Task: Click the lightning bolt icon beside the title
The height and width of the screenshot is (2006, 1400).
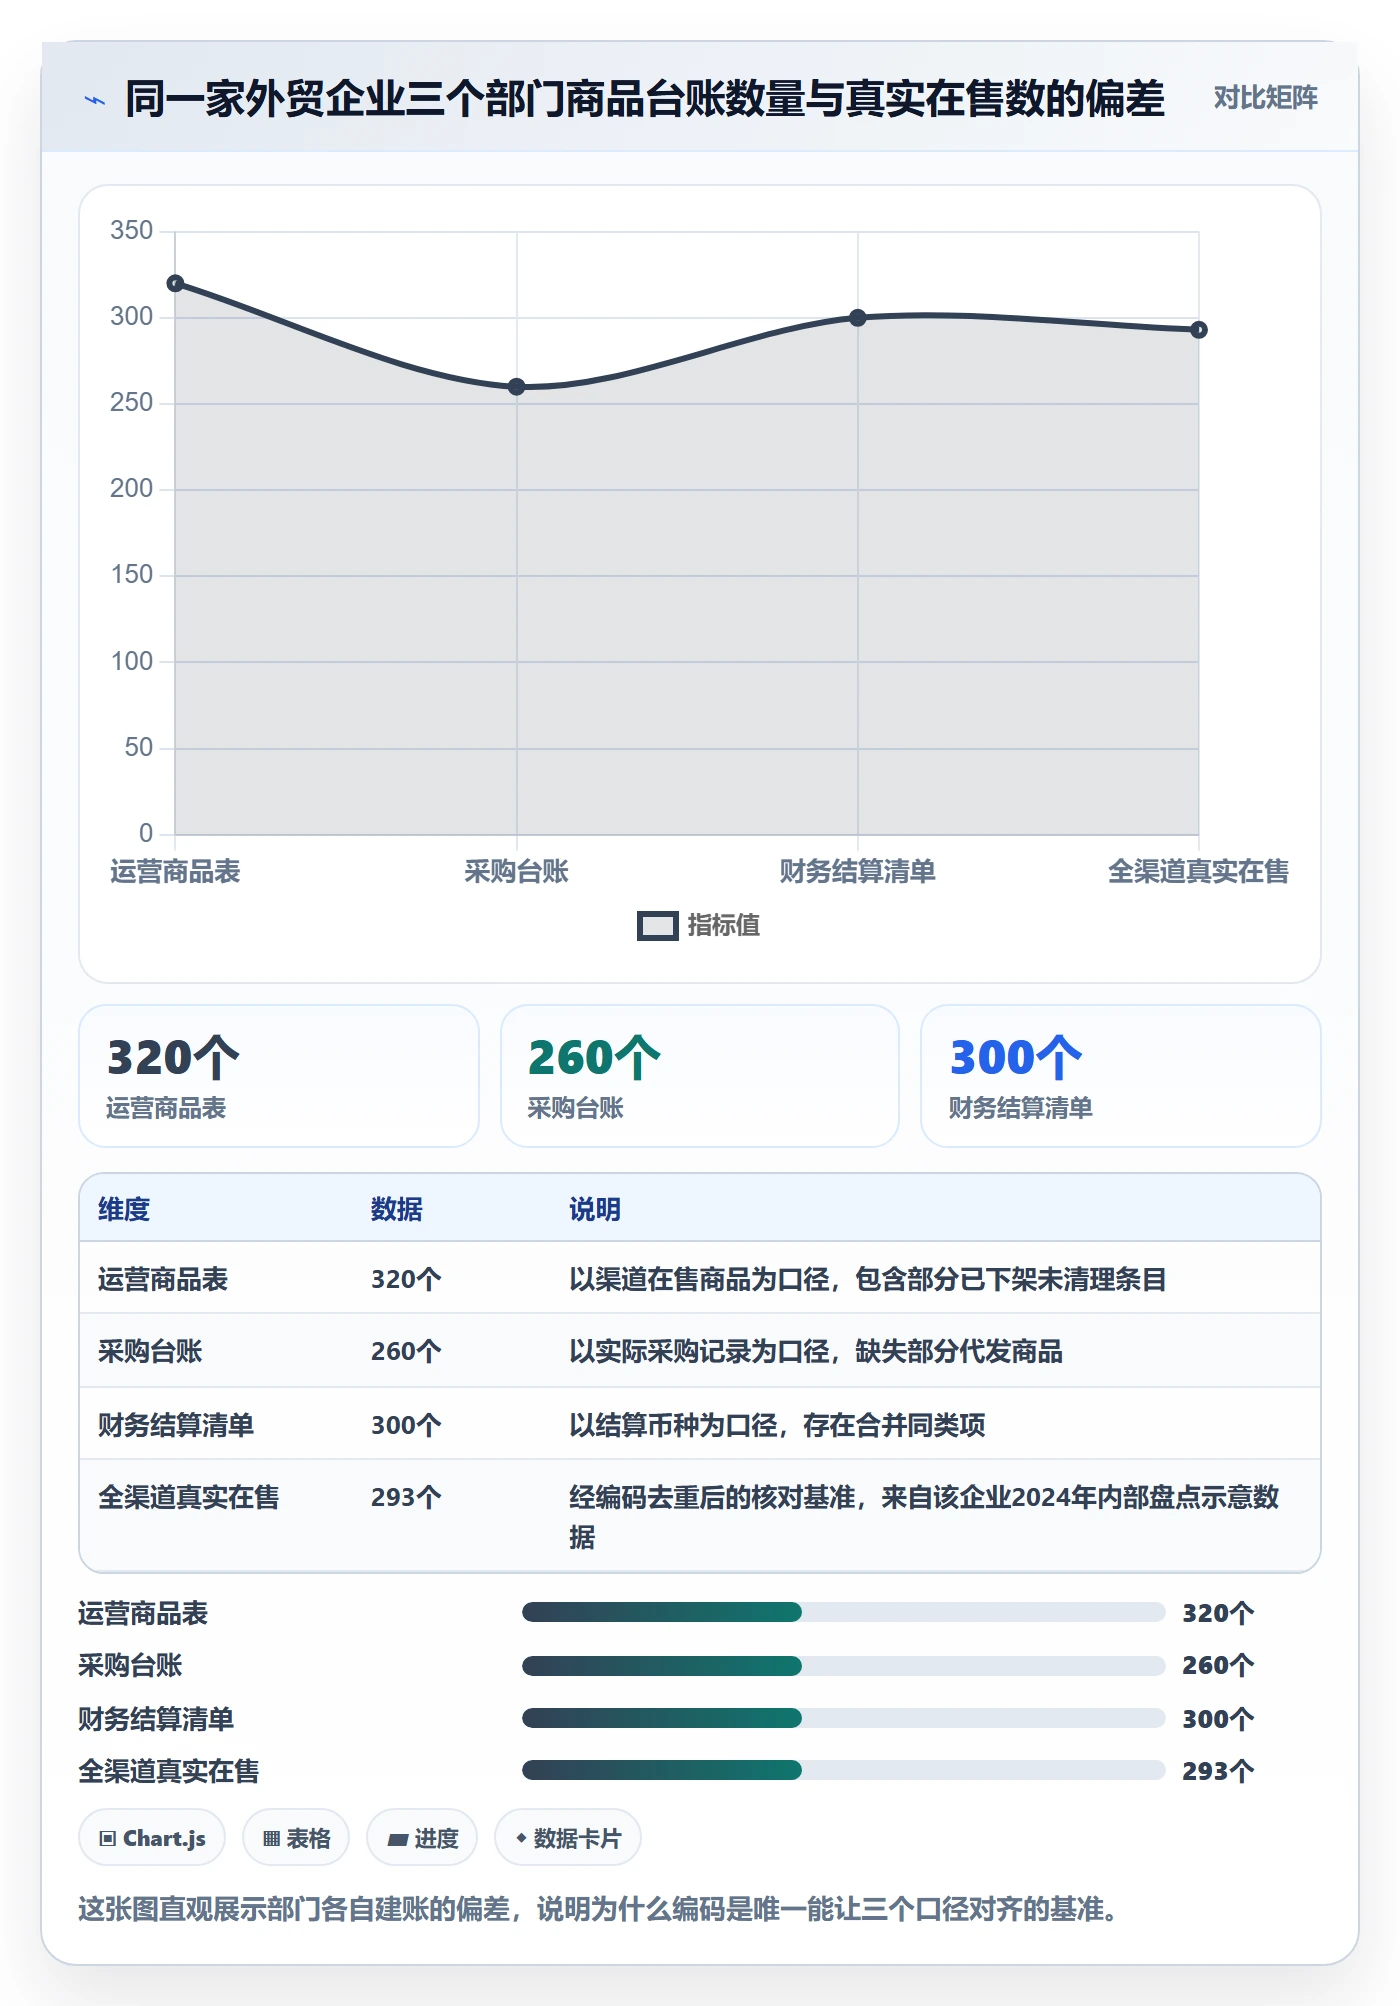Action: coord(95,100)
